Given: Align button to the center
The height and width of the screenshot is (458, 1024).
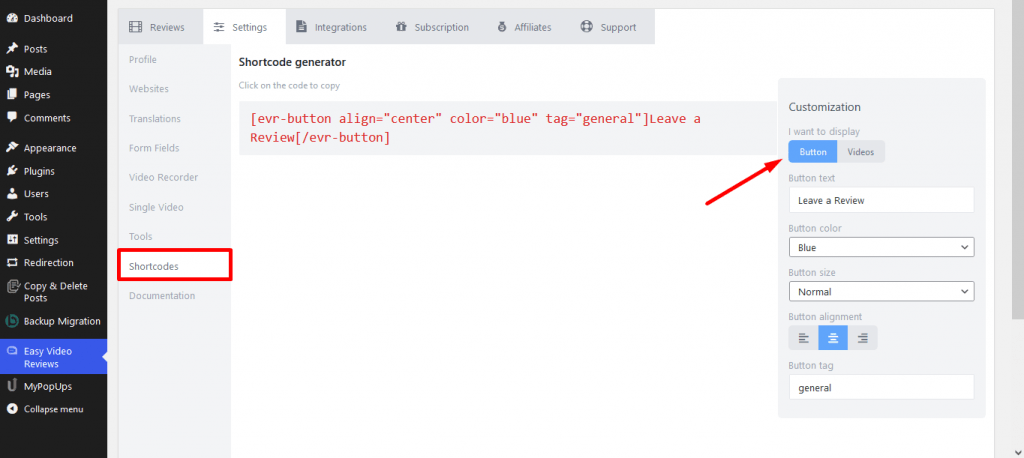Looking at the screenshot, I should [833, 338].
